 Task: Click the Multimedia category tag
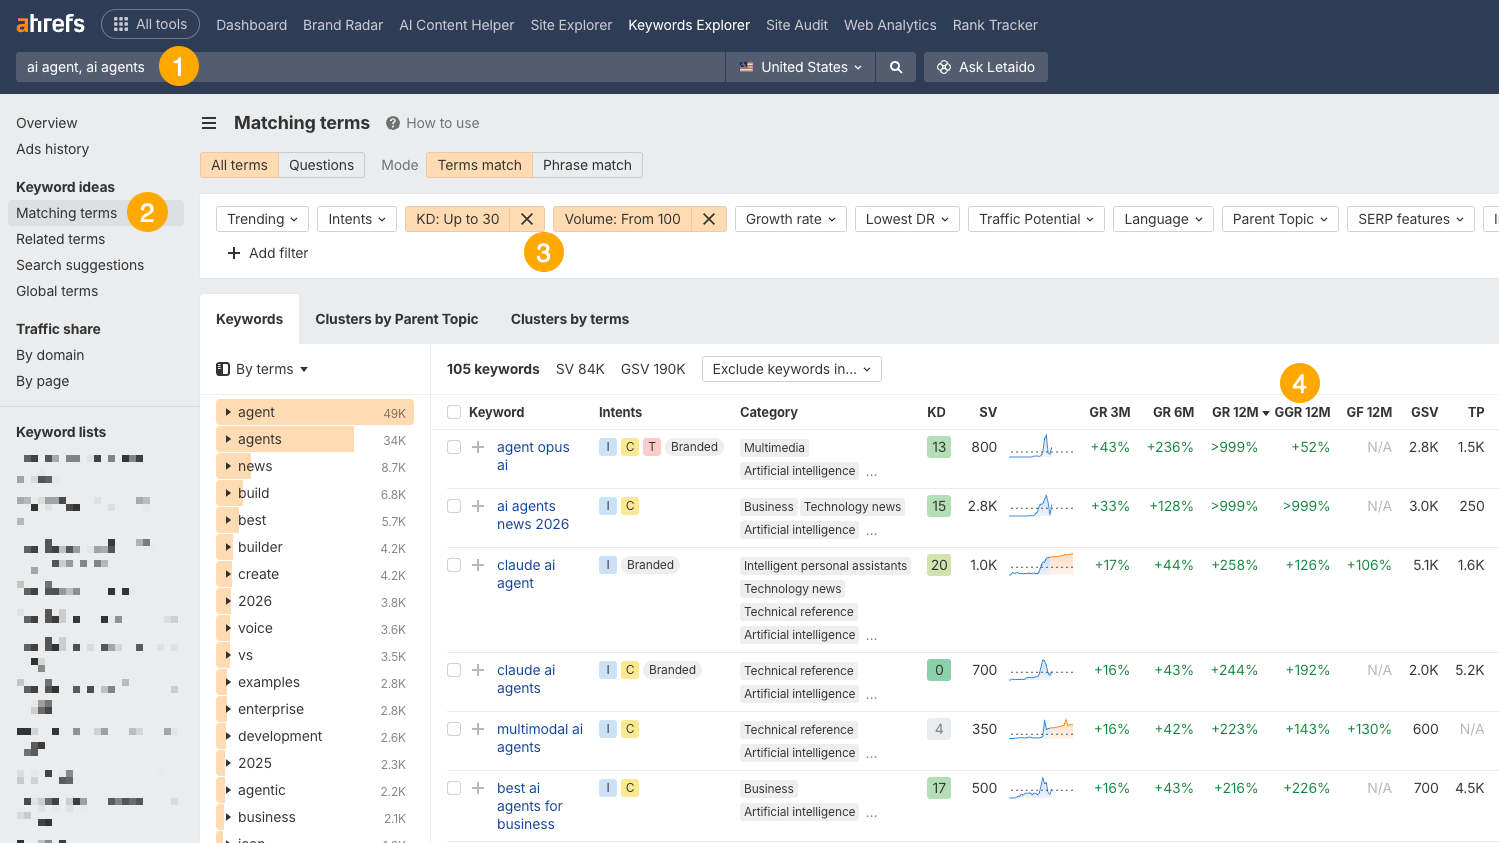pyautogui.click(x=774, y=448)
